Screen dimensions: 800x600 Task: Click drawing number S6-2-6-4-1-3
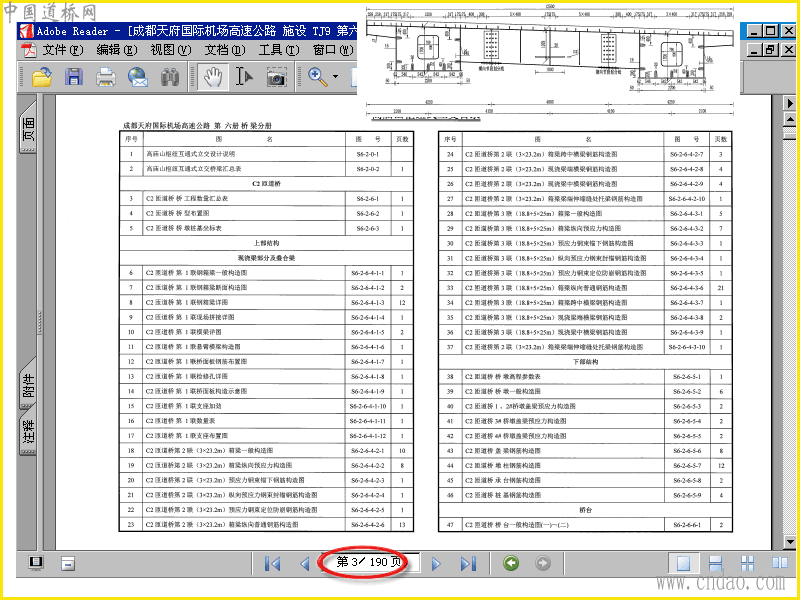coord(368,303)
